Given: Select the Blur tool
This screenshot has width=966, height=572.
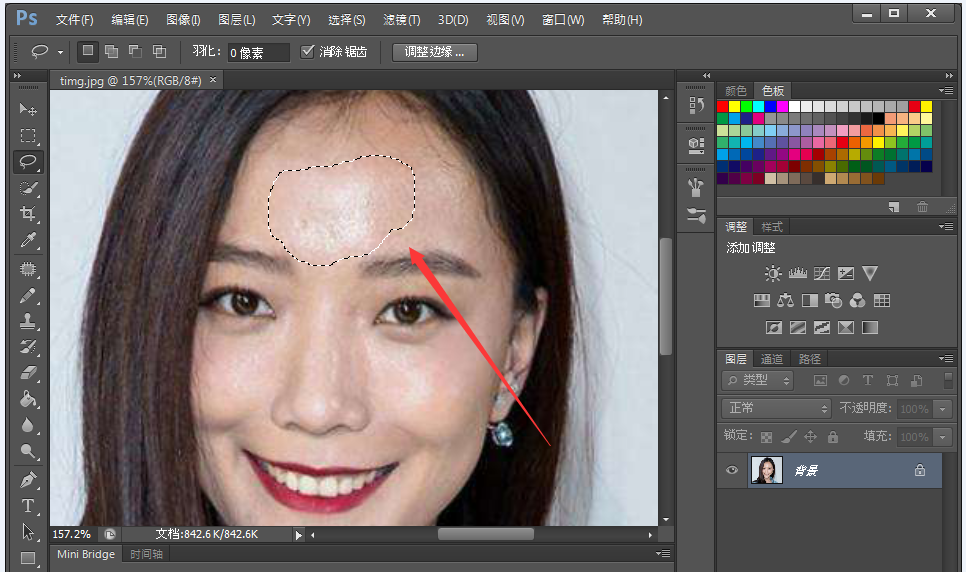Looking at the screenshot, I should click(28, 425).
